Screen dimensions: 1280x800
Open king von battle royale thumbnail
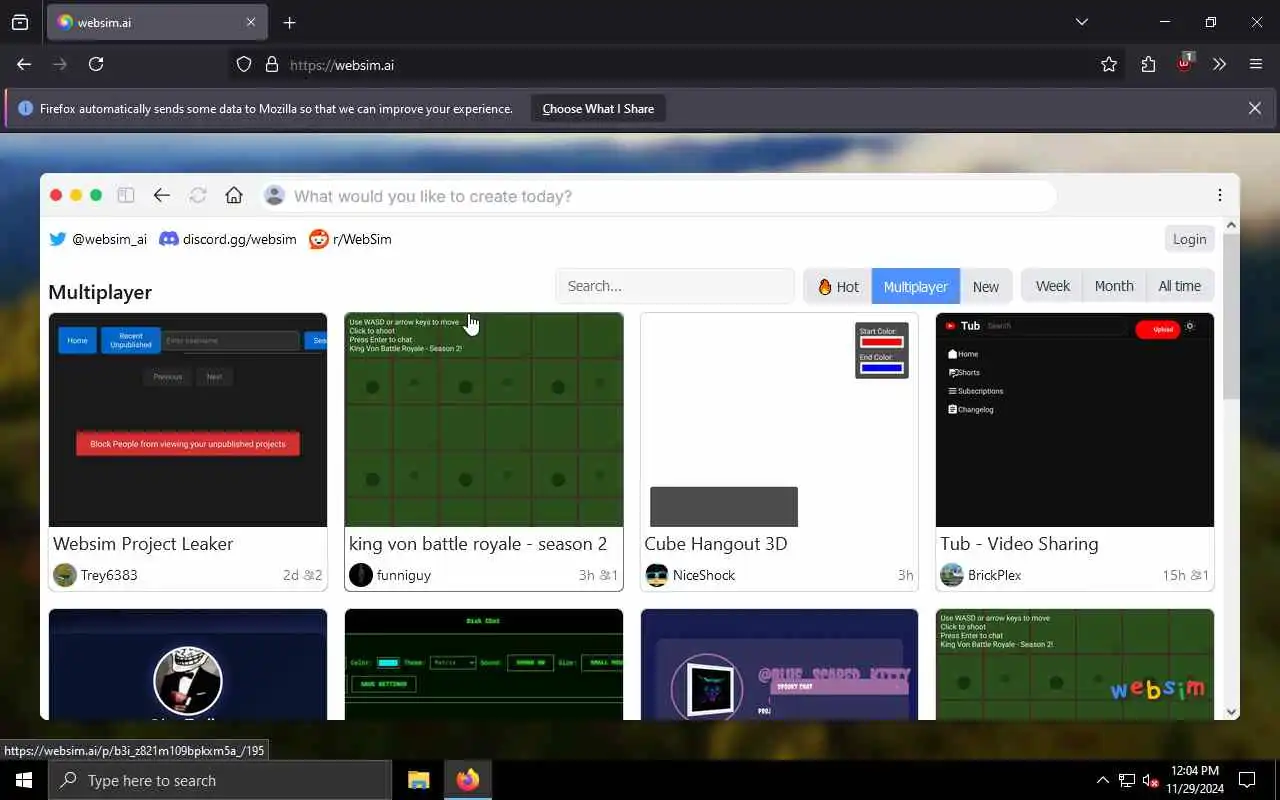[484, 420]
